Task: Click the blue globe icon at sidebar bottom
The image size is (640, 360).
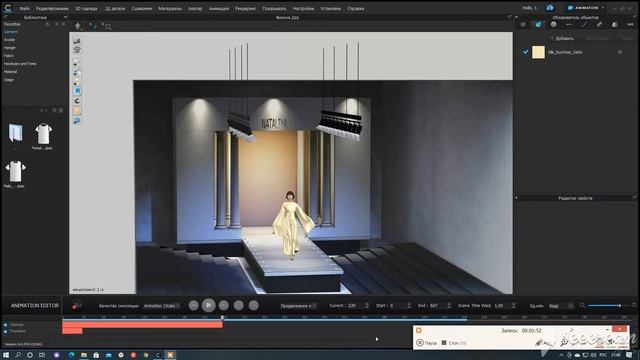Action: (x=77, y=120)
